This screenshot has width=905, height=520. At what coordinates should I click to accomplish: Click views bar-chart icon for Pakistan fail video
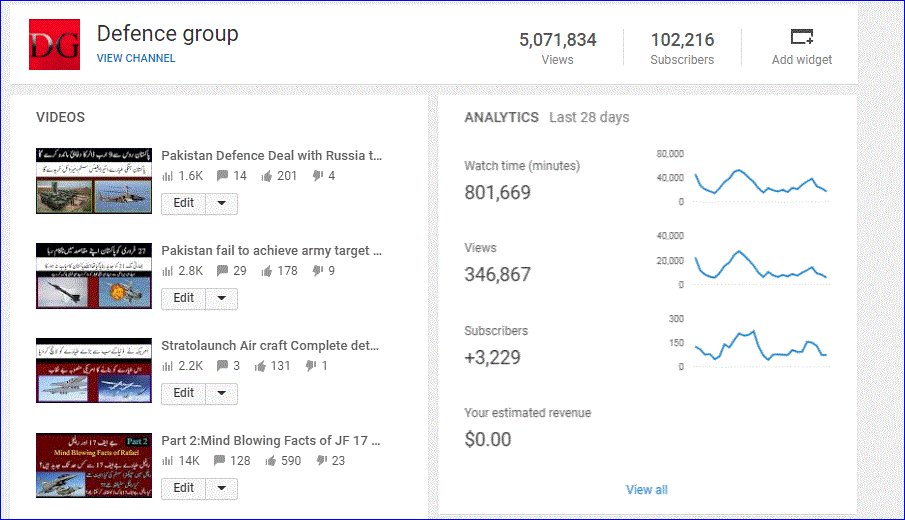167,271
